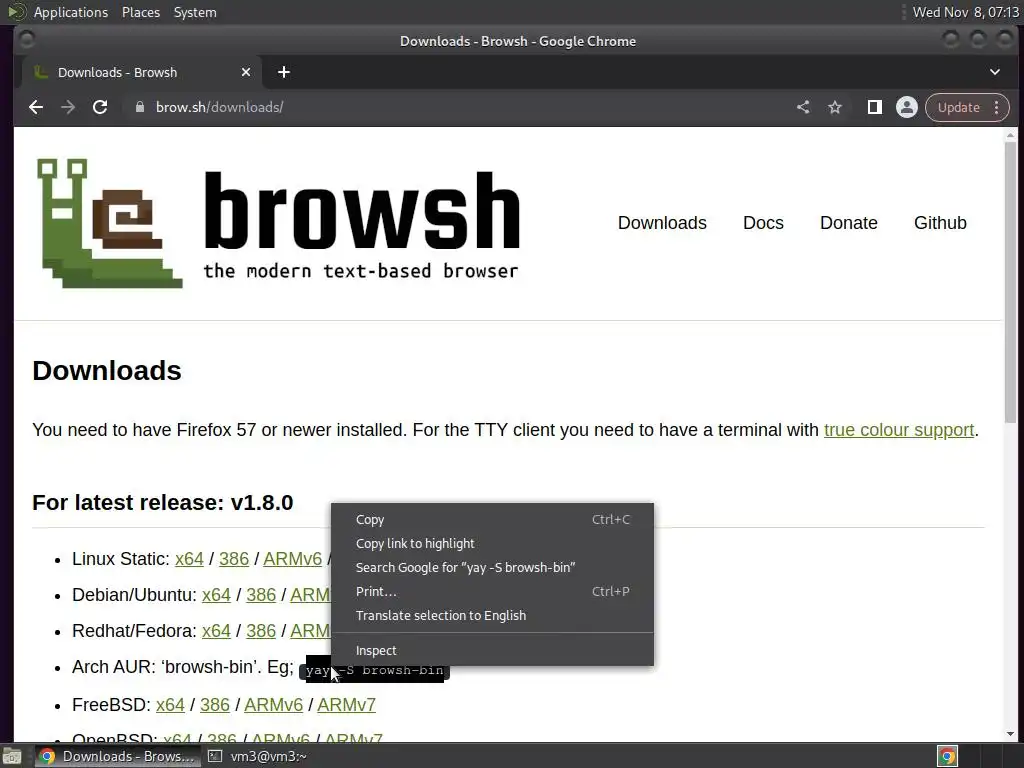This screenshot has width=1024, height=768.
Task: Click the padlock site info icon
Action: click(x=139, y=107)
